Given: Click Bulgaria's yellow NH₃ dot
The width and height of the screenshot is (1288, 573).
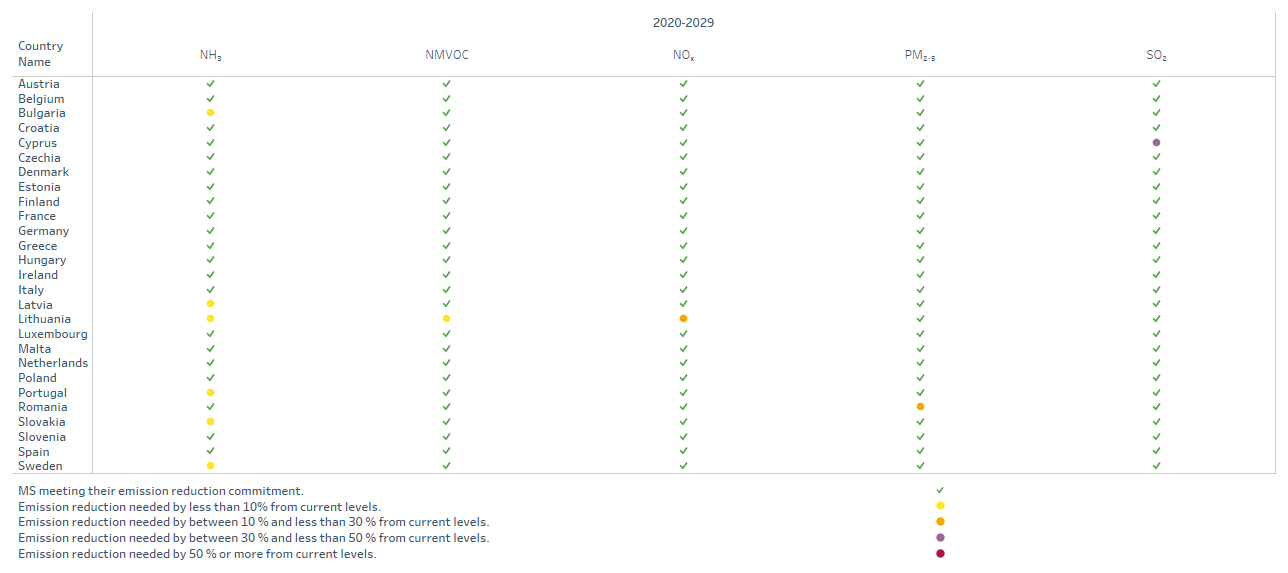Looking at the screenshot, I should point(210,113).
